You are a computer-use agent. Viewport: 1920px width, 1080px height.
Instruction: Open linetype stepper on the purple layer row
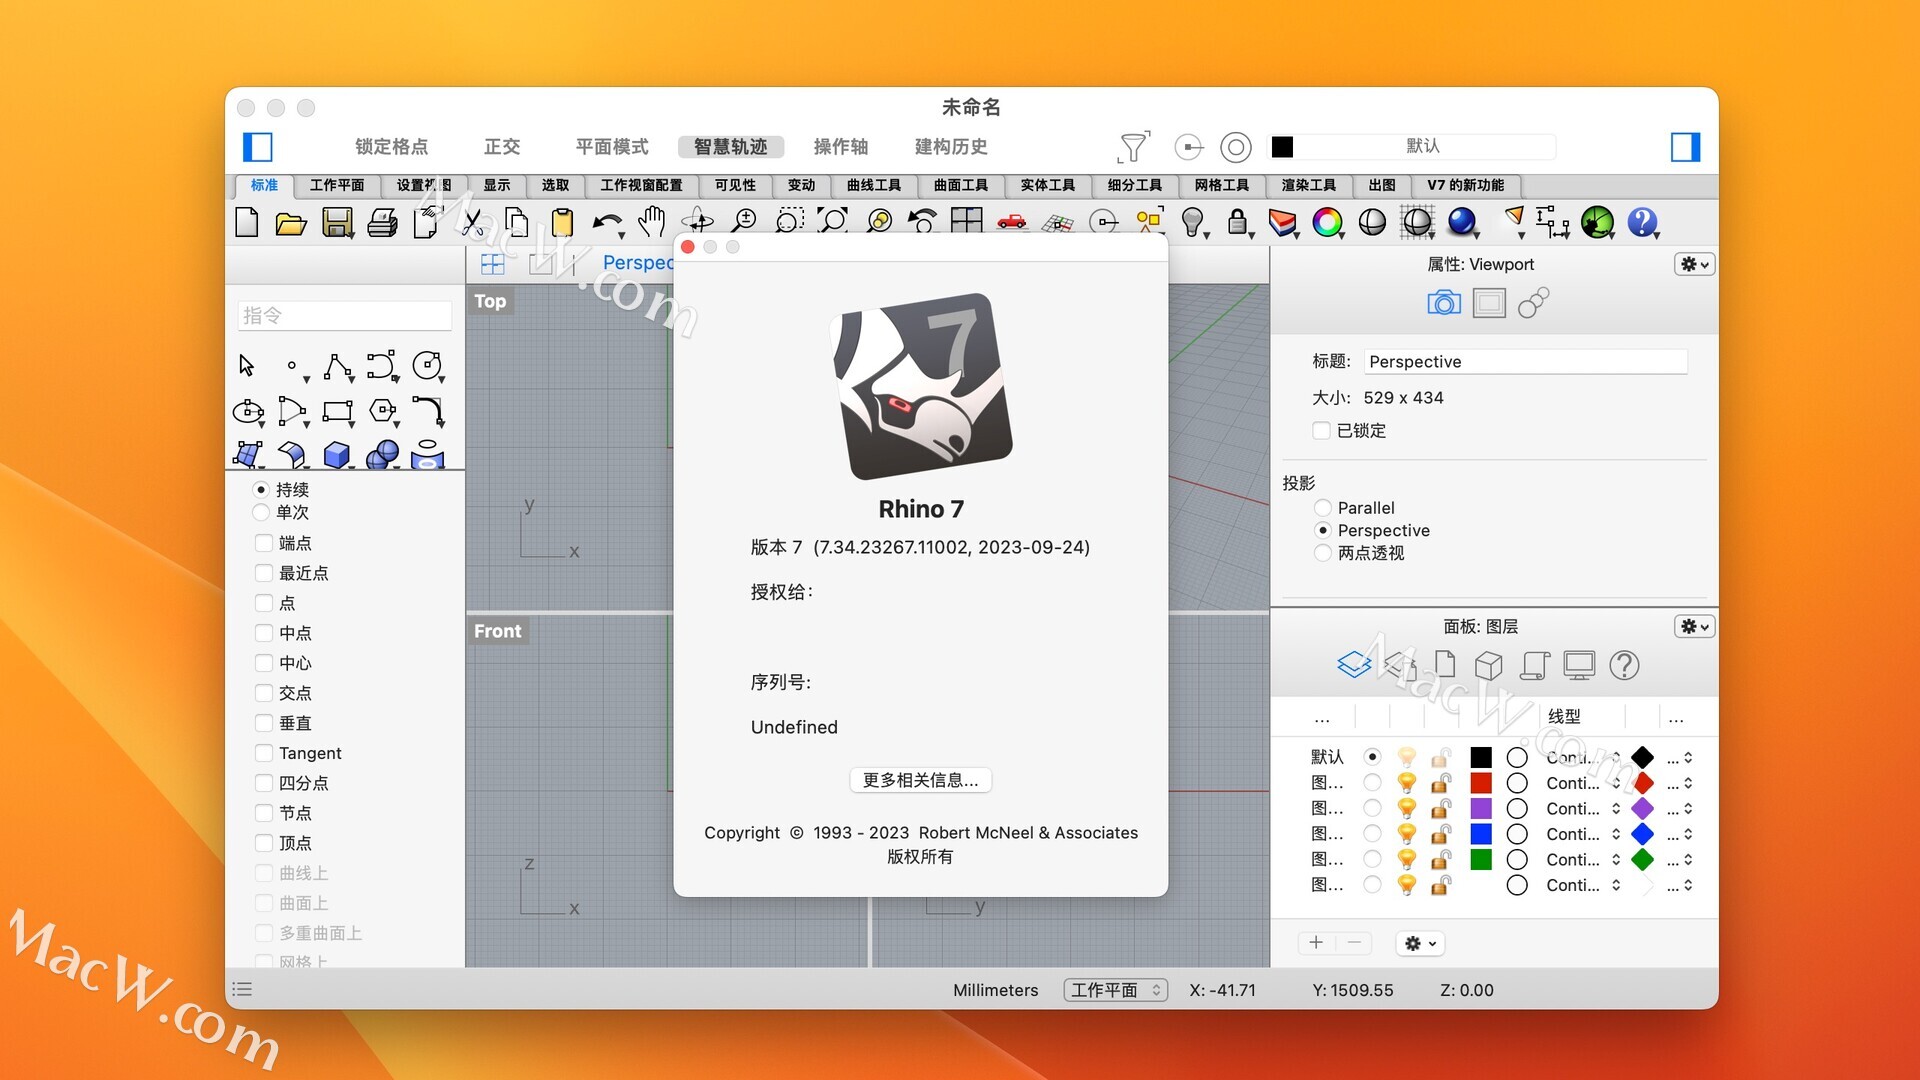1616,808
